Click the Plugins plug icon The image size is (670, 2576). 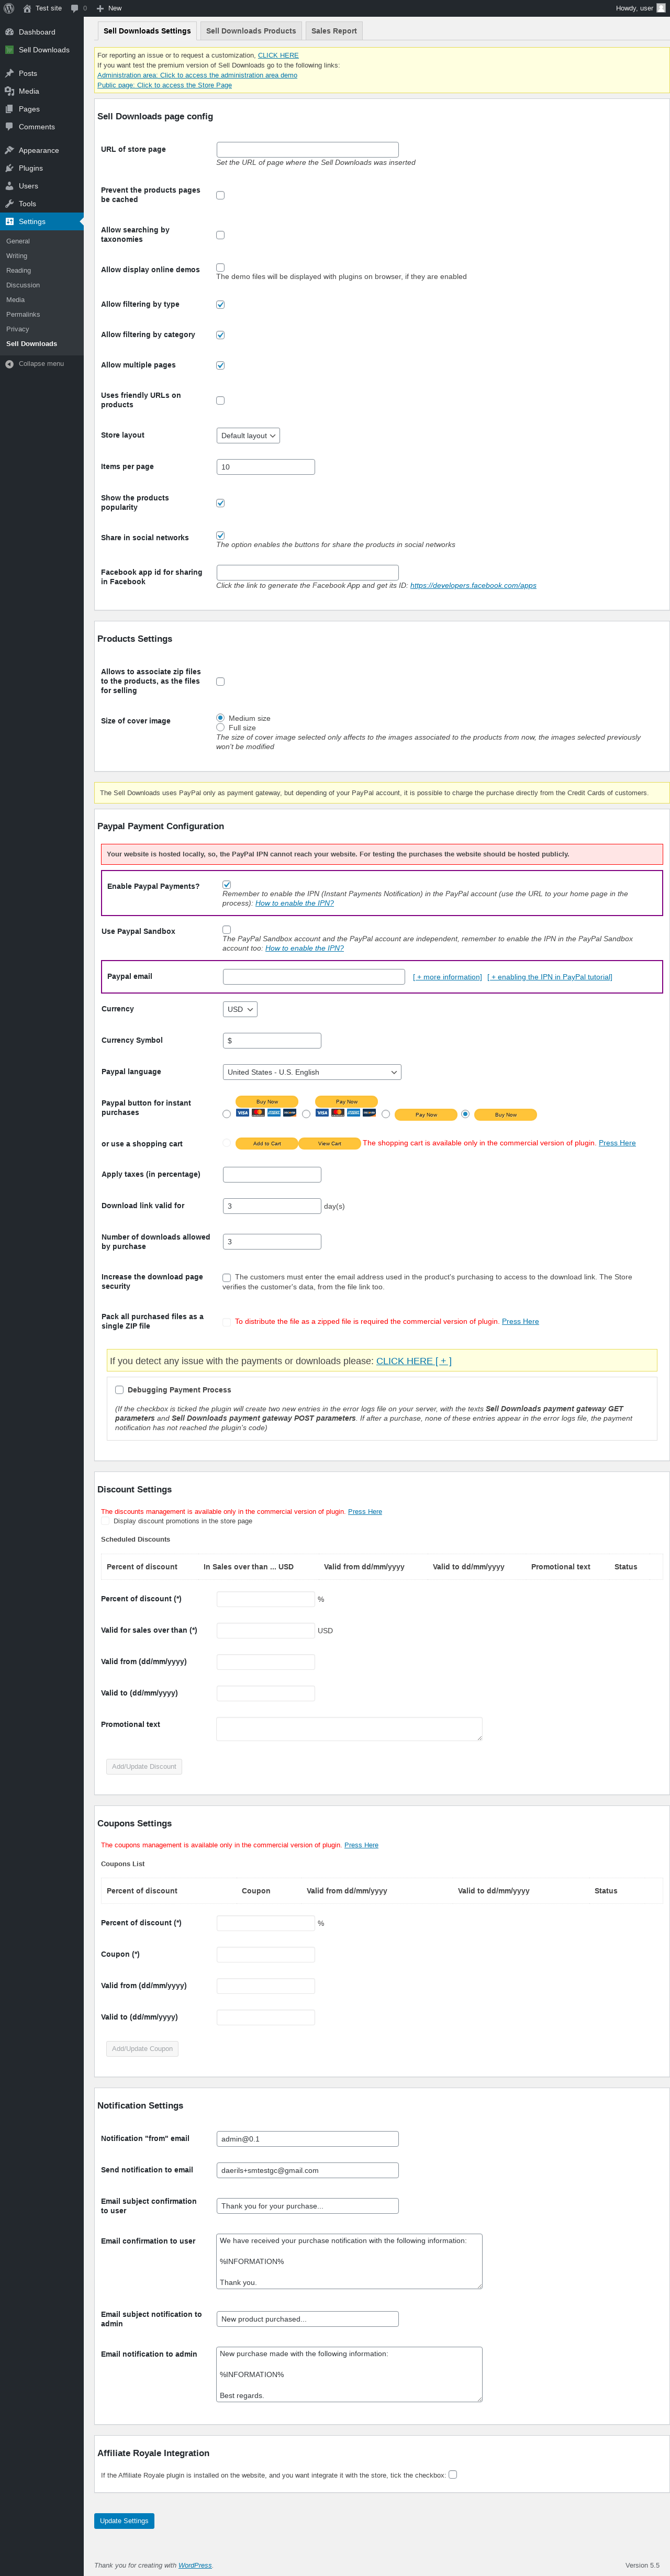[x=10, y=169]
